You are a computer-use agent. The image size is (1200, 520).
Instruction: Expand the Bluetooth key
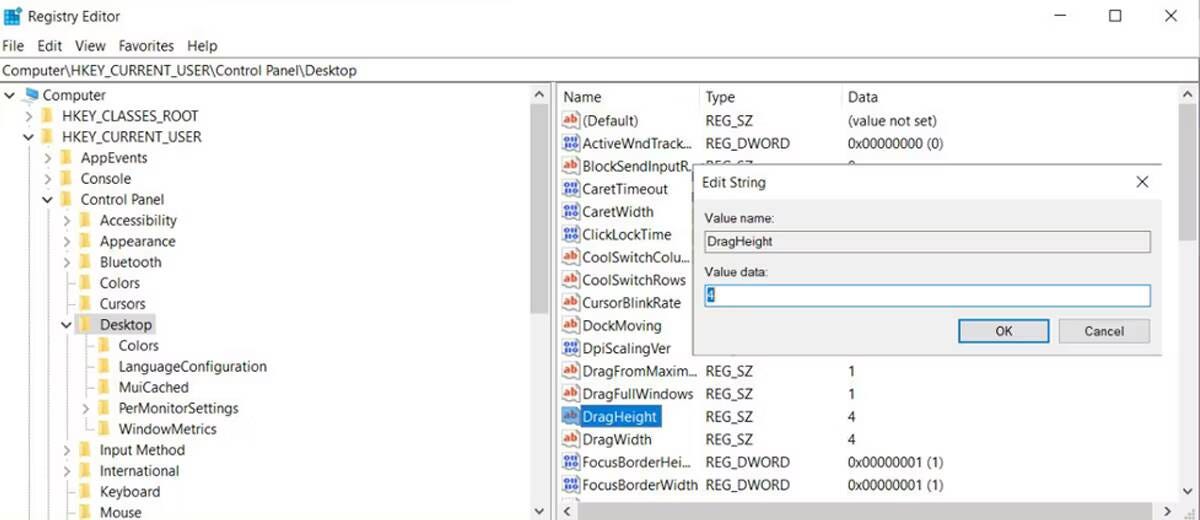pos(67,262)
